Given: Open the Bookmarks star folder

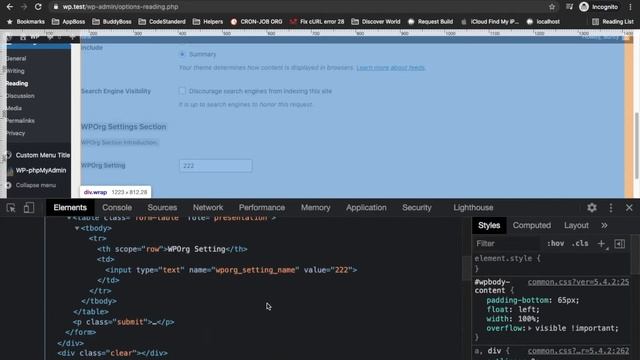Looking at the screenshot, I should pyautogui.click(x=26, y=22).
